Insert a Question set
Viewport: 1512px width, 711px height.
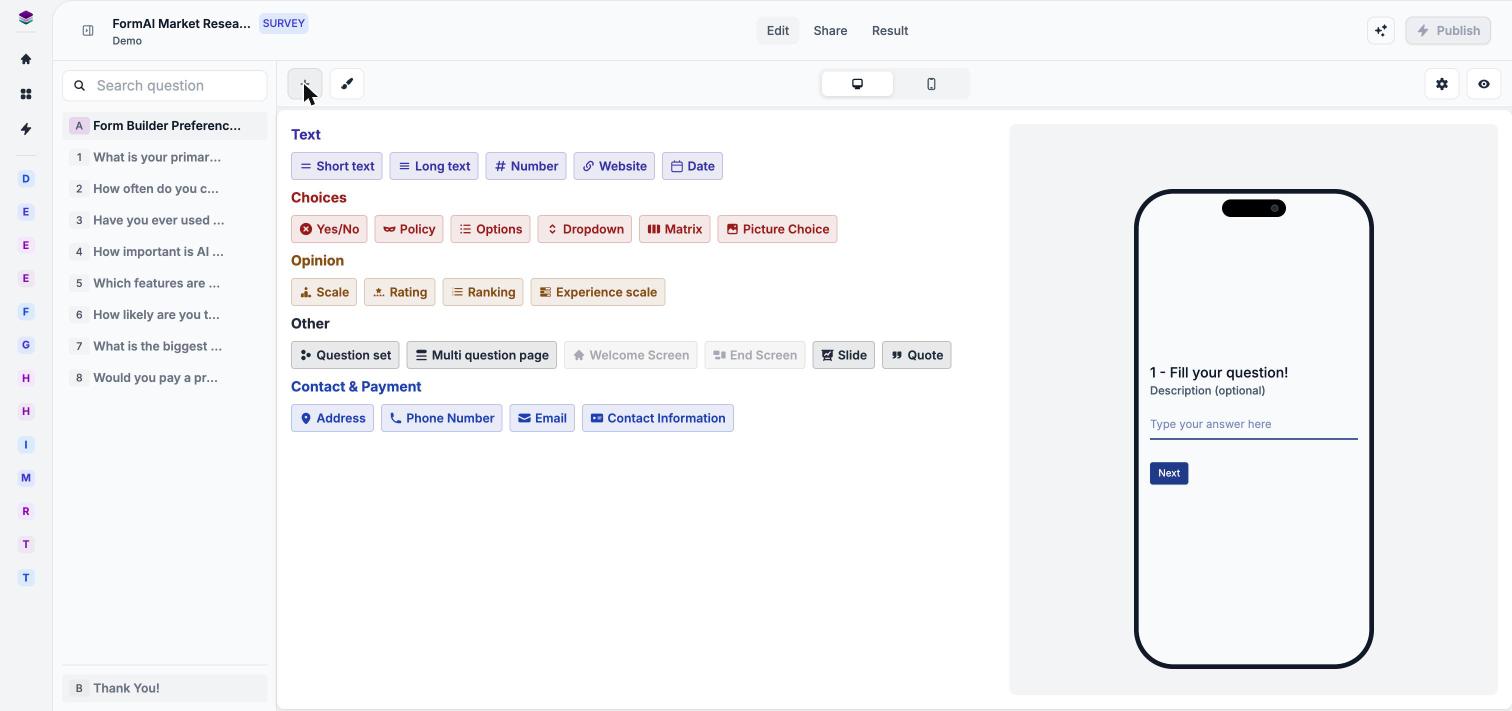345,355
